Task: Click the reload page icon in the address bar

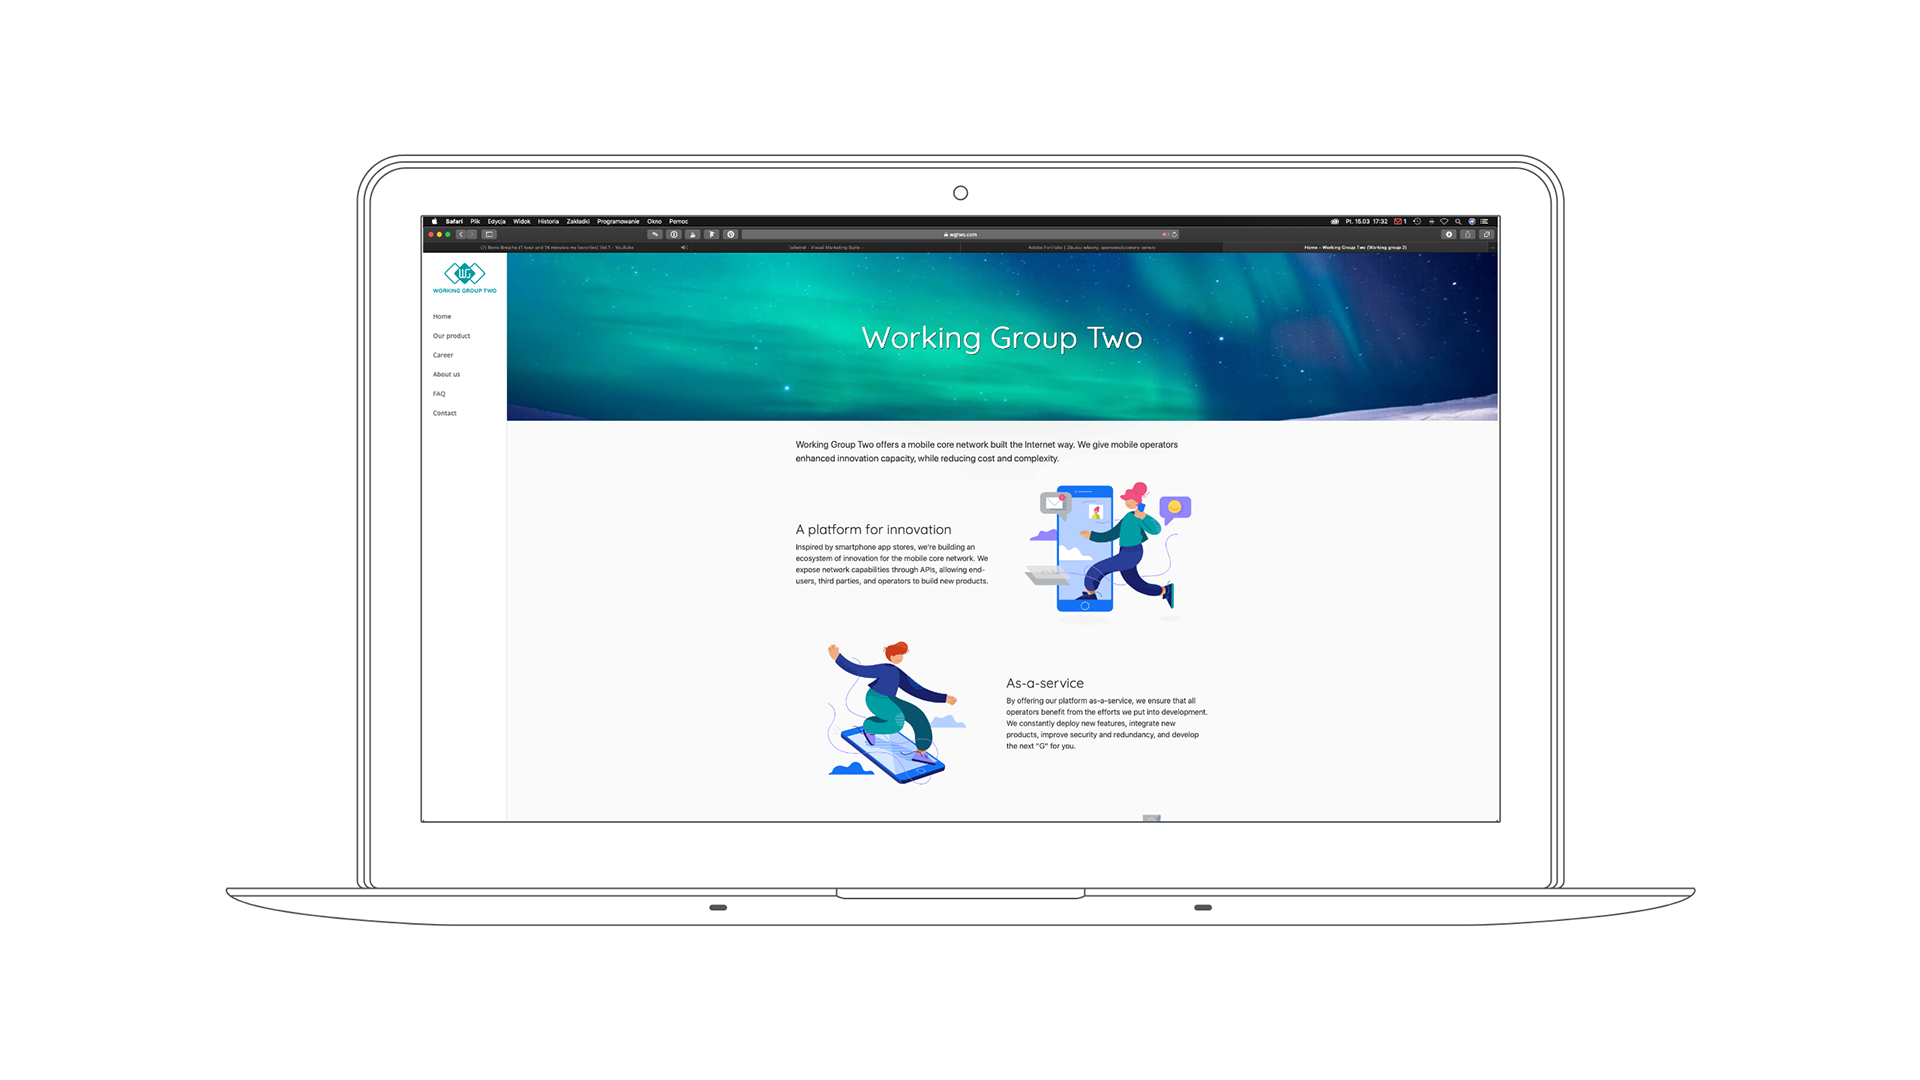Action: click(x=1175, y=234)
